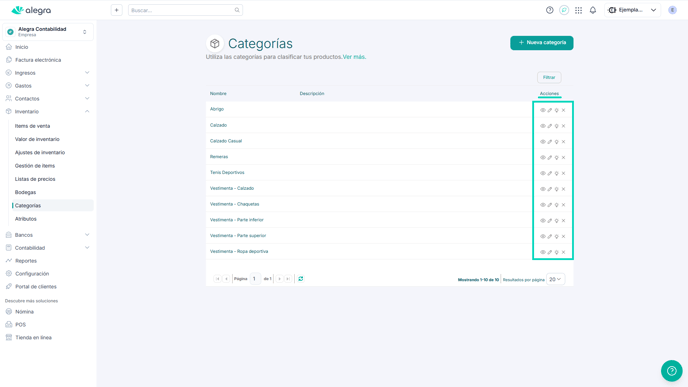The image size is (688, 387).
Task: View the Vestimenta - Parte superior category
Action: 543,236
